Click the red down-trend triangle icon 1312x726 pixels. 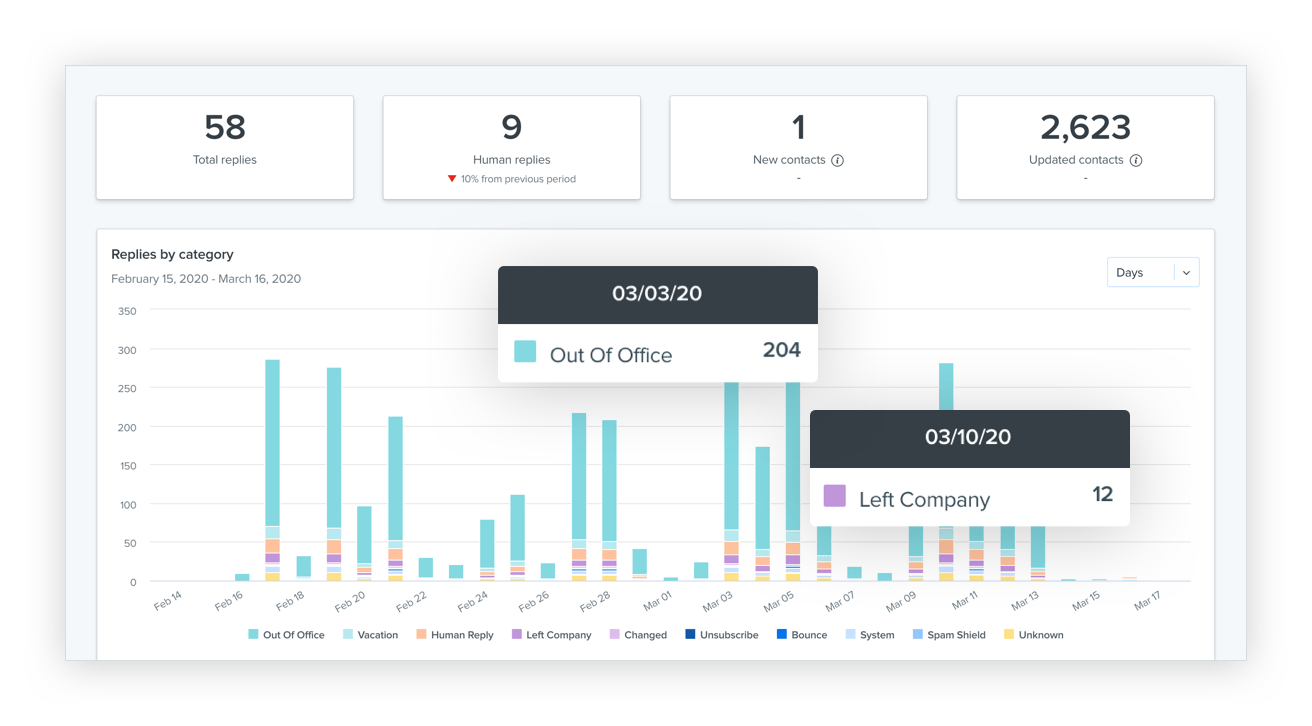coord(452,179)
